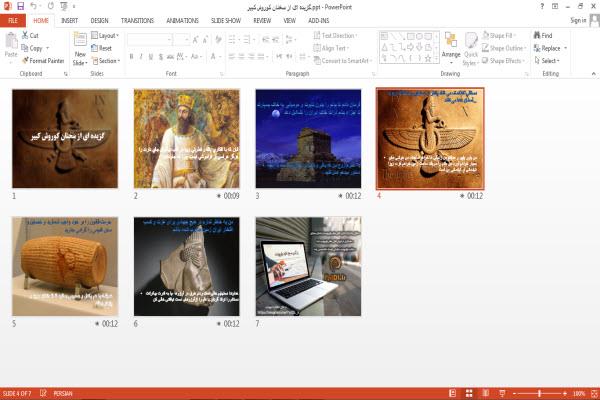
Task: Click the Underline formatting icon
Action: pyautogui.click(x=151, y=57)
